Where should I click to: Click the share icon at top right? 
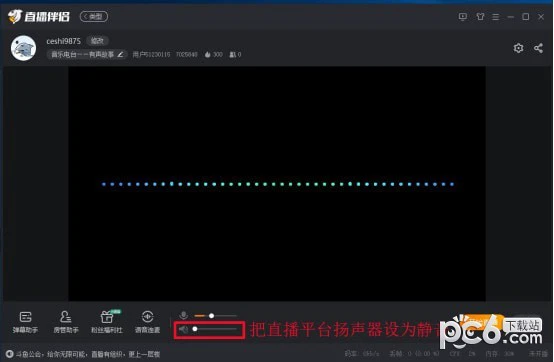click(x=538, y=48)
